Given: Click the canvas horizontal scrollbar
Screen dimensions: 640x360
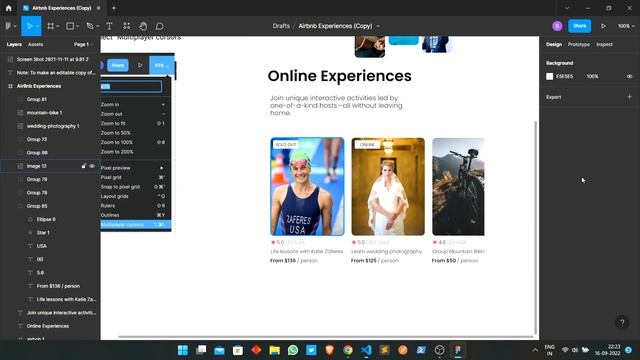Looking at the screenshot, I should 326,337.
